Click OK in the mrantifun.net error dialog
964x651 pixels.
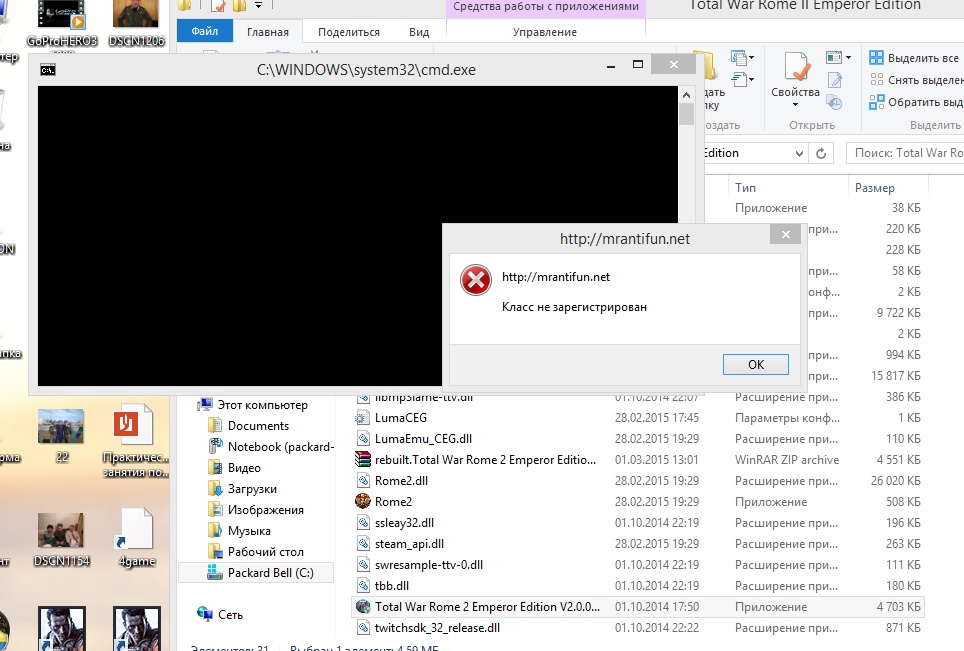pyautogui.click(x=756, y=365)
